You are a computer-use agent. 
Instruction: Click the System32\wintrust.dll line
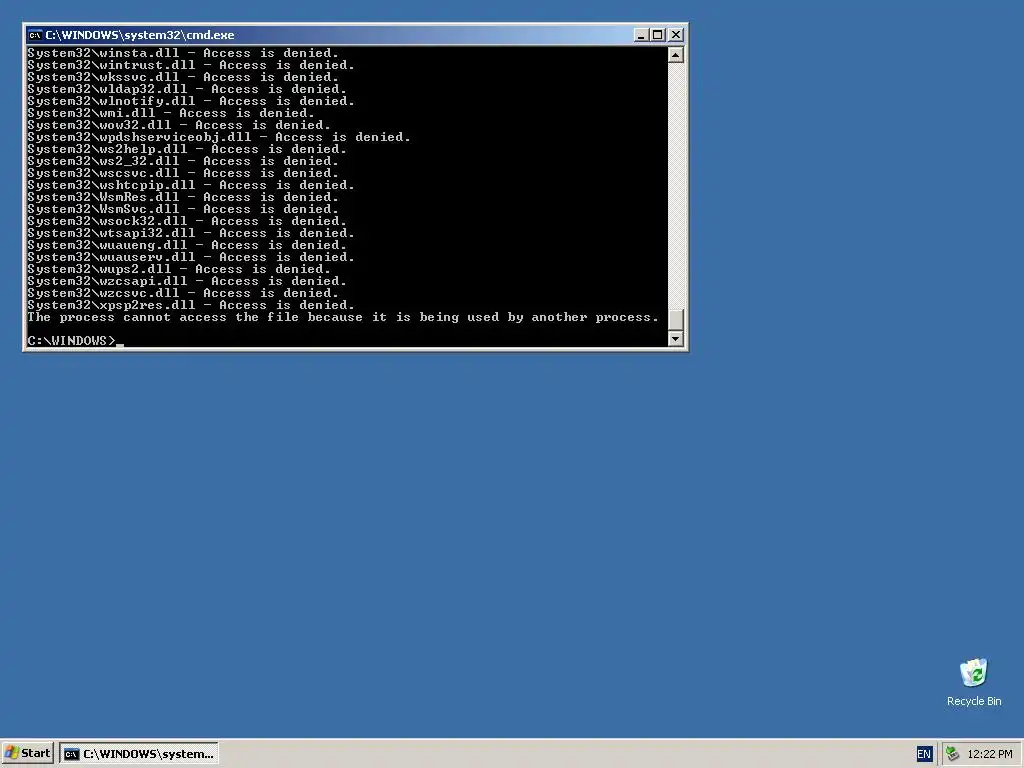coord(191,65)
